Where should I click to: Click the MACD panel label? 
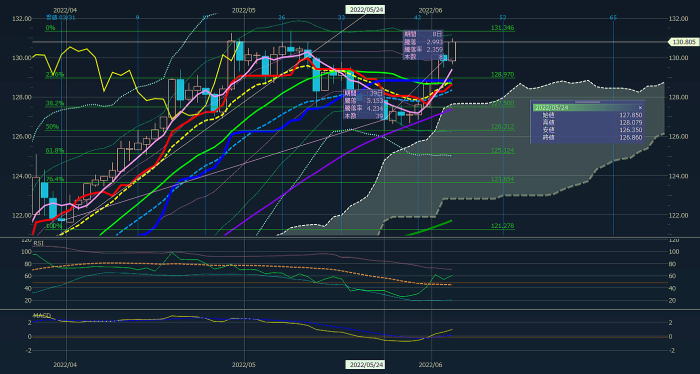(x=42, y=316)
